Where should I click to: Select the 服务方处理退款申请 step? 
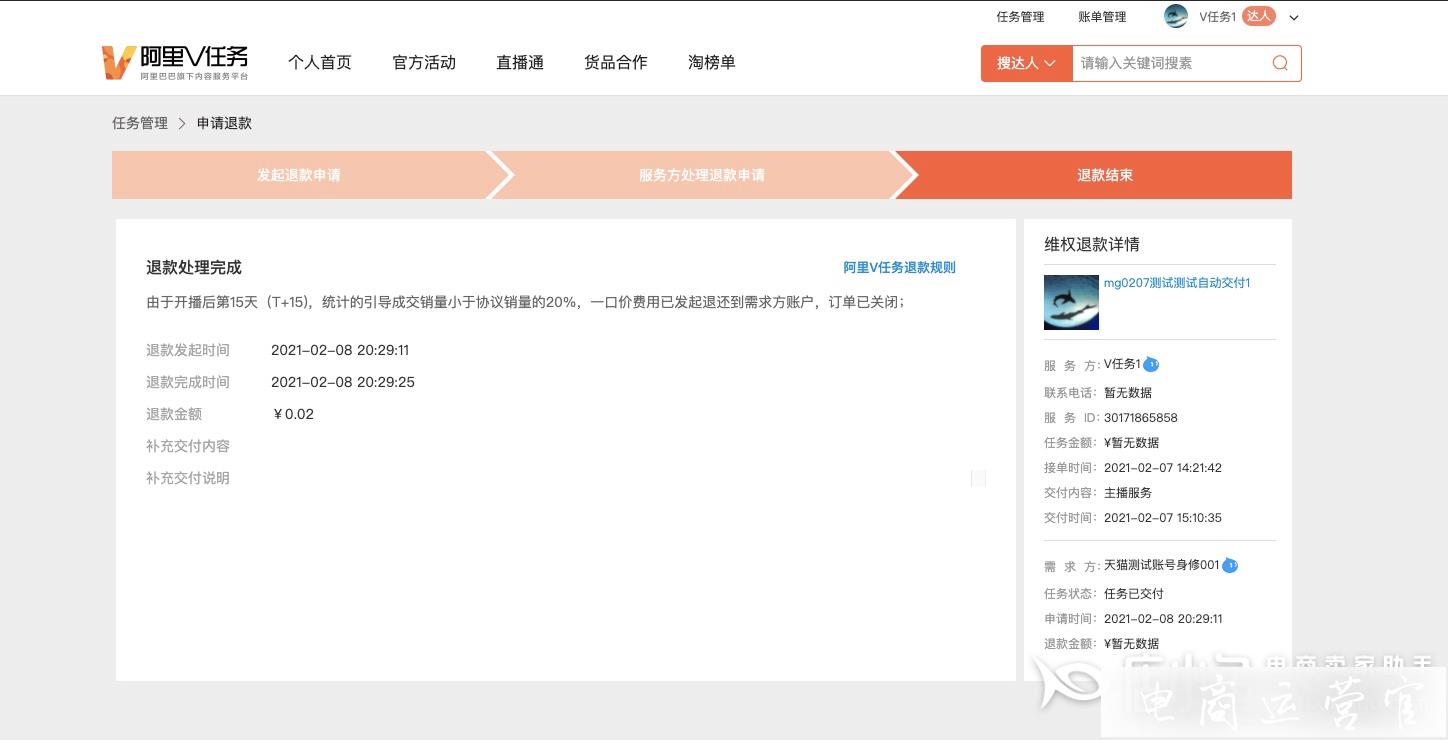pos(702,175)
